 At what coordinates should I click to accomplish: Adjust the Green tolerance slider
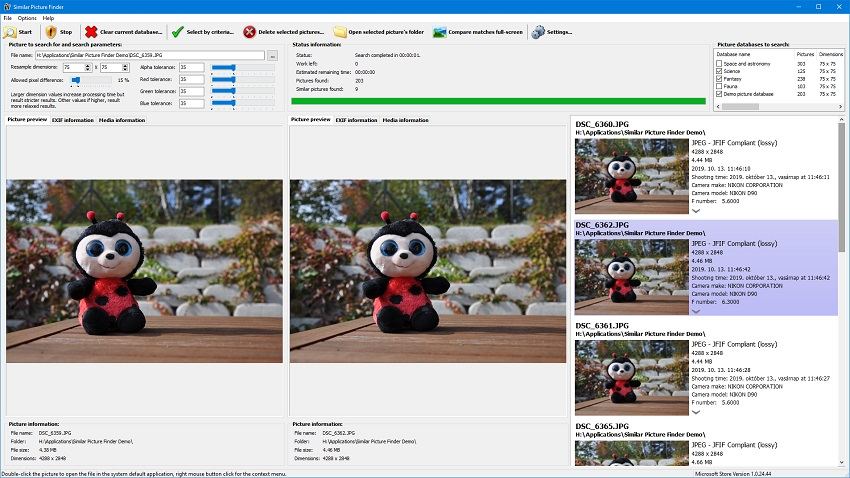click(x=242, y=91)
